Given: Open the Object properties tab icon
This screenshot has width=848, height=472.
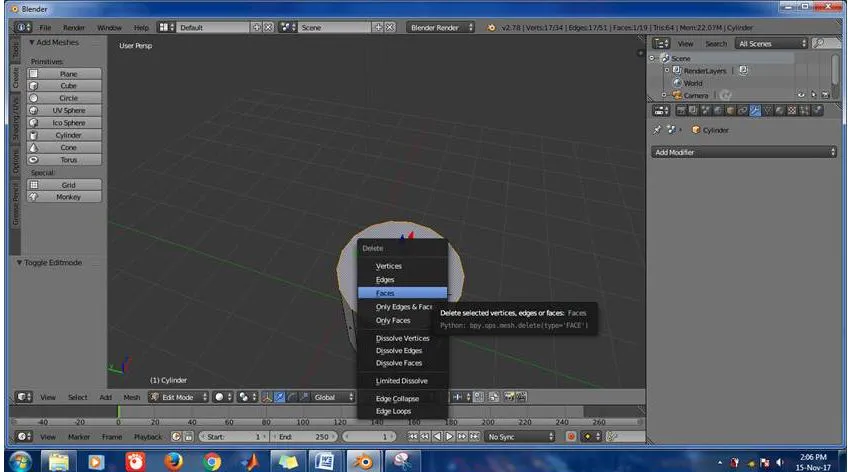Looking at the screenshot, I should pos(731,111).
